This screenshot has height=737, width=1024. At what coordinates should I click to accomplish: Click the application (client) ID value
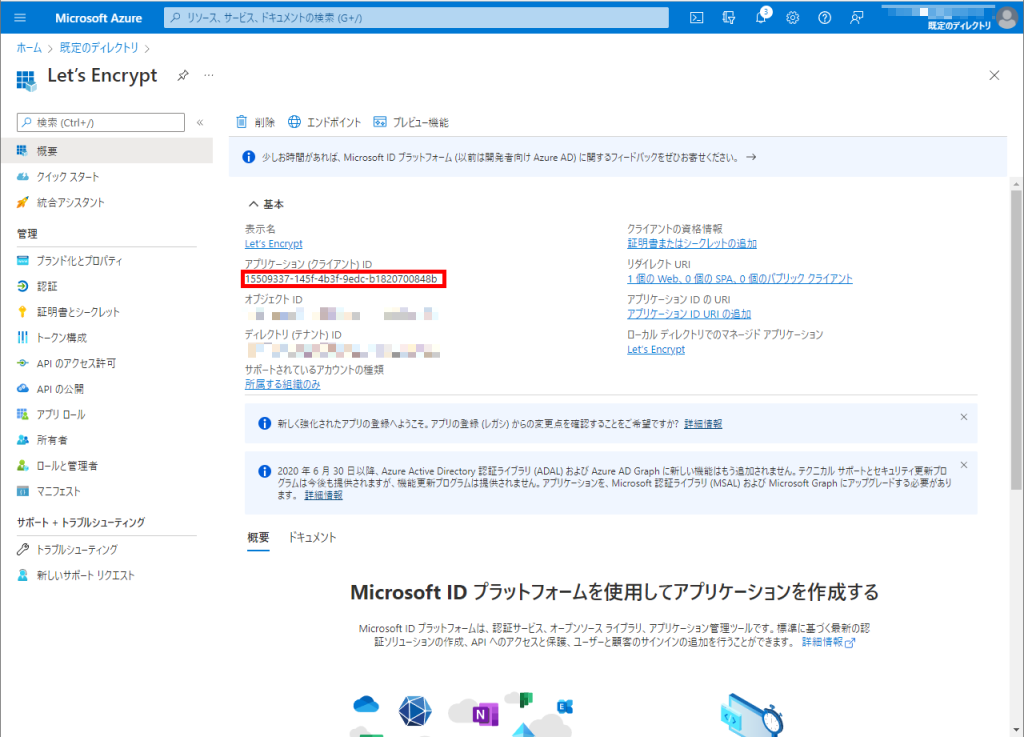(342, 279)
